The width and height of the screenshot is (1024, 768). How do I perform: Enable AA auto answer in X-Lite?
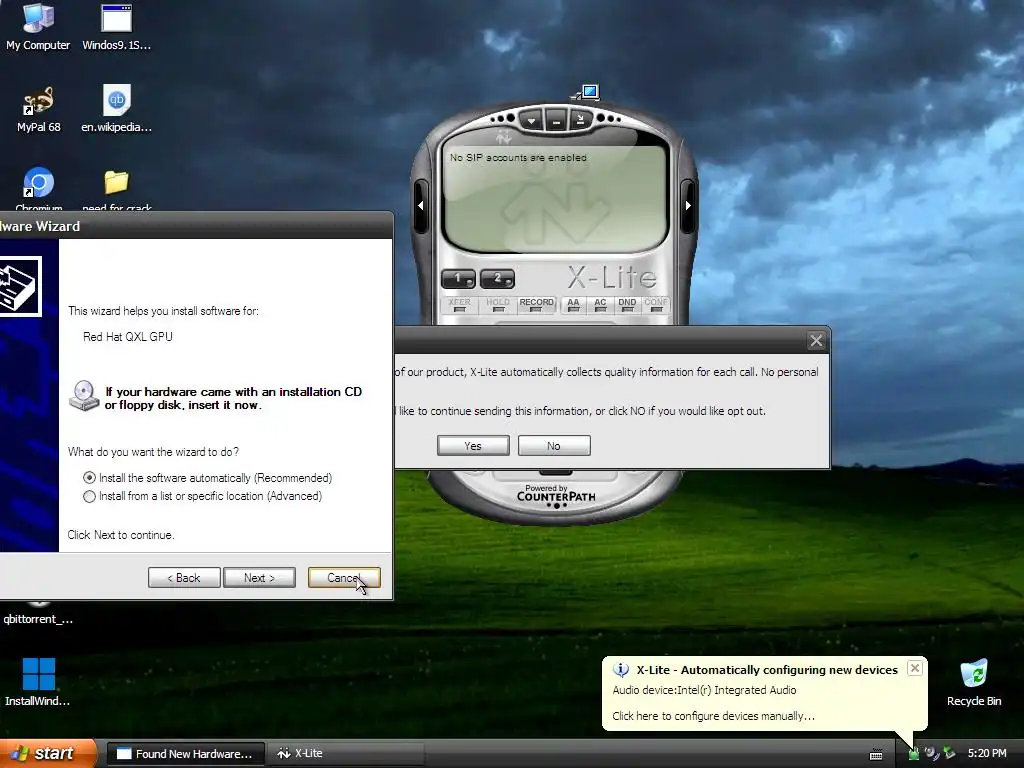pos(573,305)
